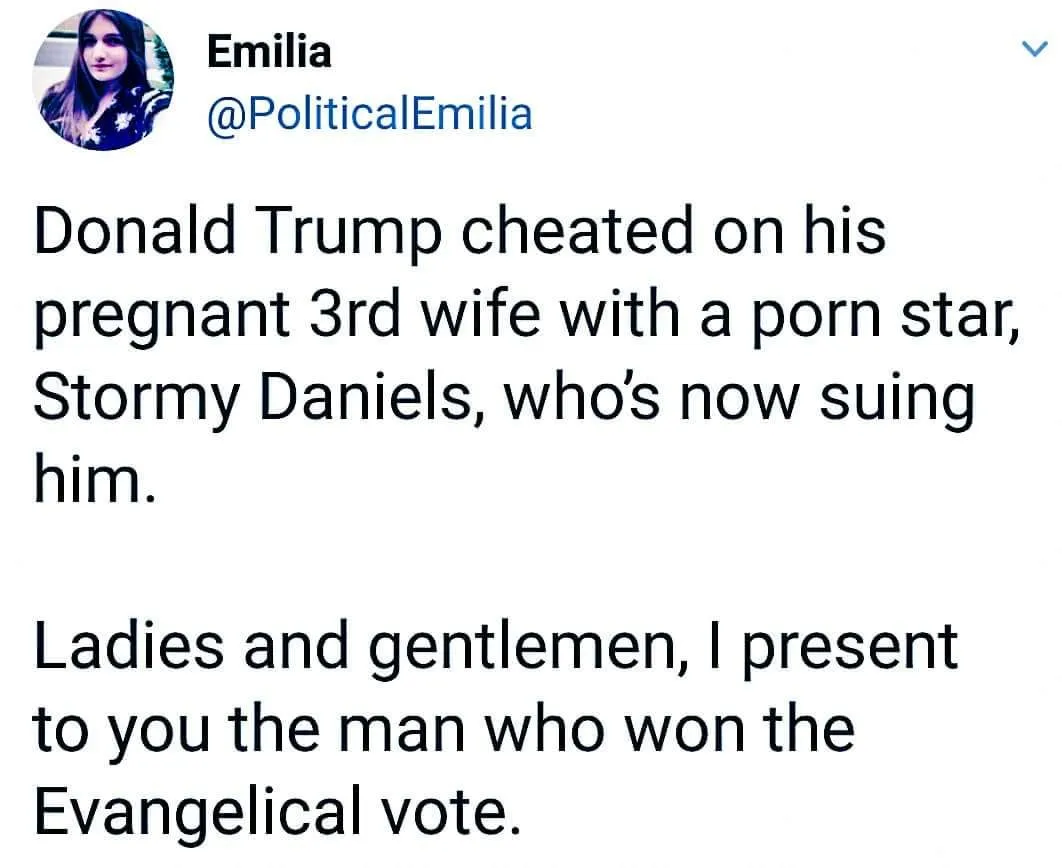Viewport: 1062px width, 868px height.
Task: Open the tweet options chevron menu
Action: tap(1035, 49)
